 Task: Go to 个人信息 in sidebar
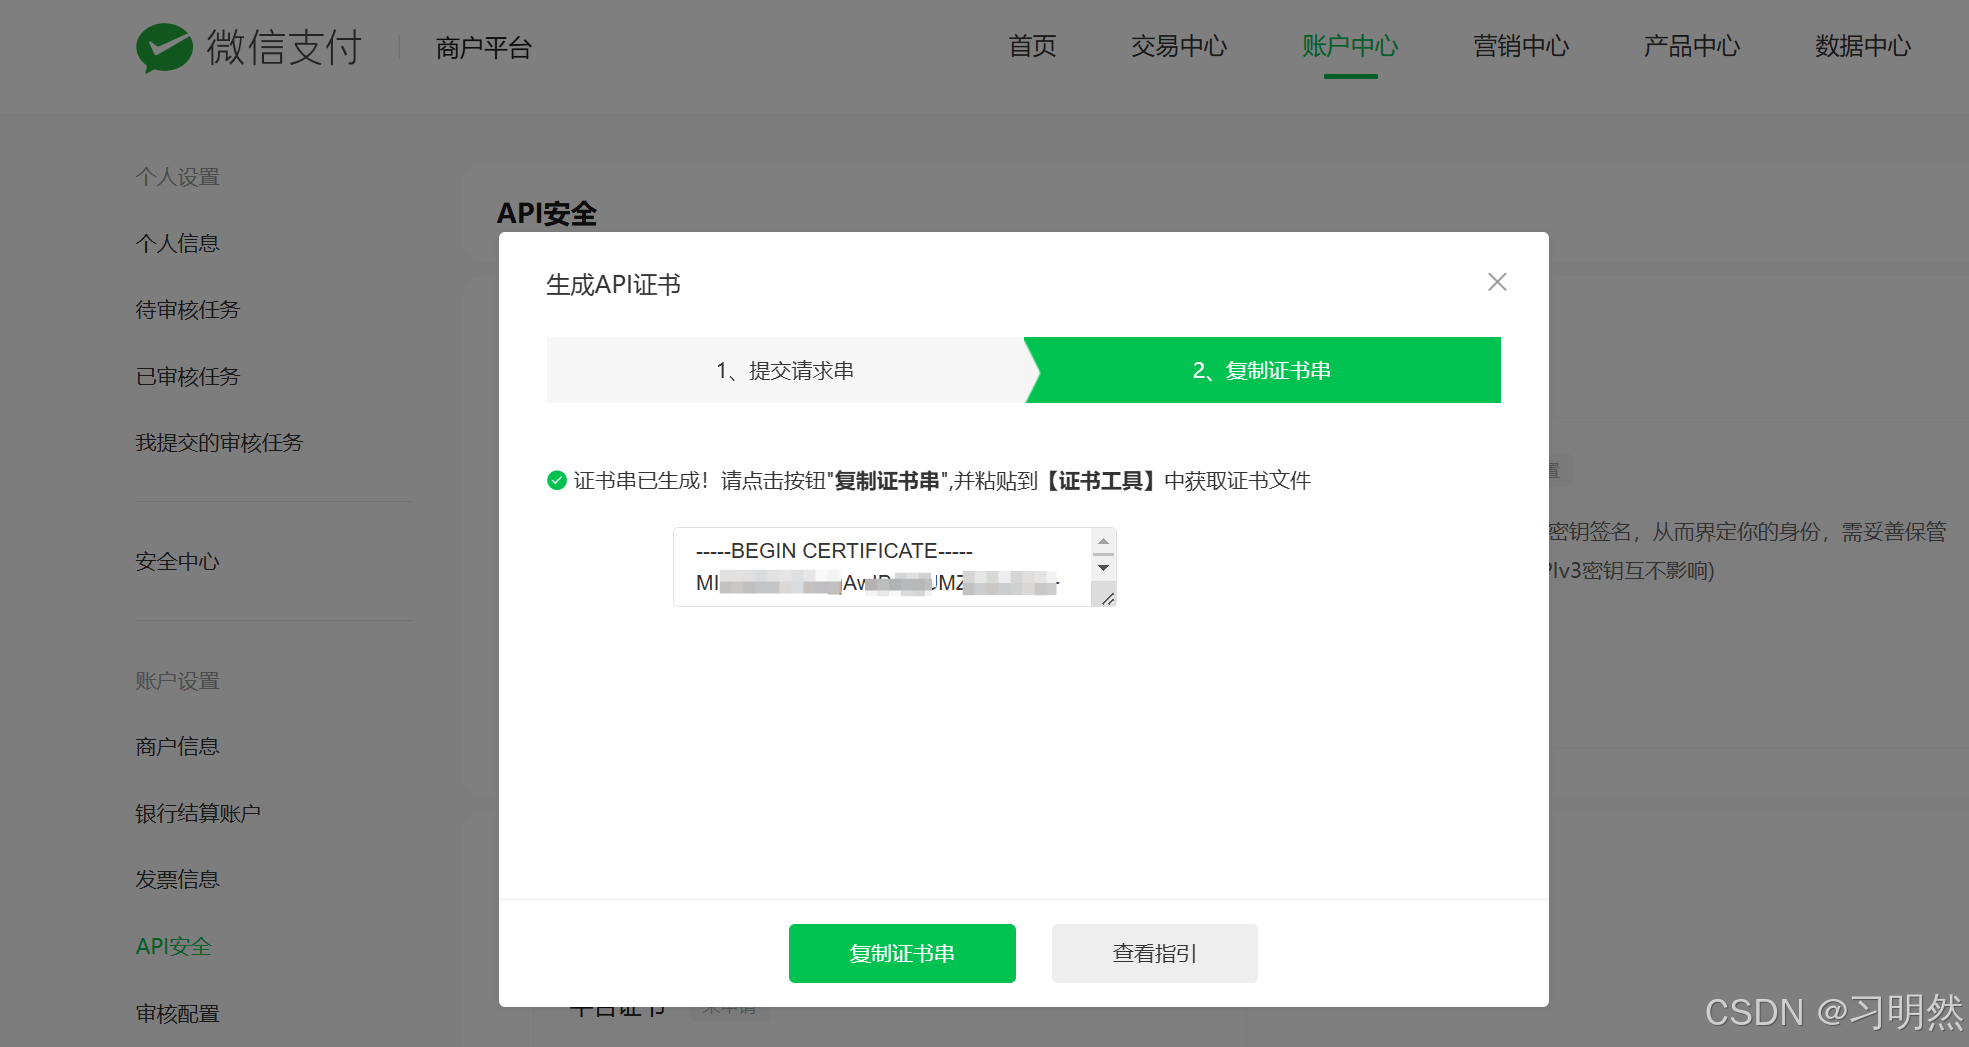click(178, 243)
